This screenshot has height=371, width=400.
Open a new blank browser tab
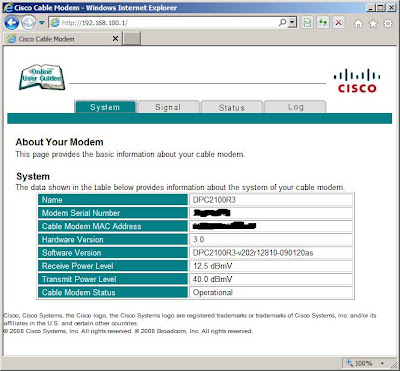coord(132,39)
